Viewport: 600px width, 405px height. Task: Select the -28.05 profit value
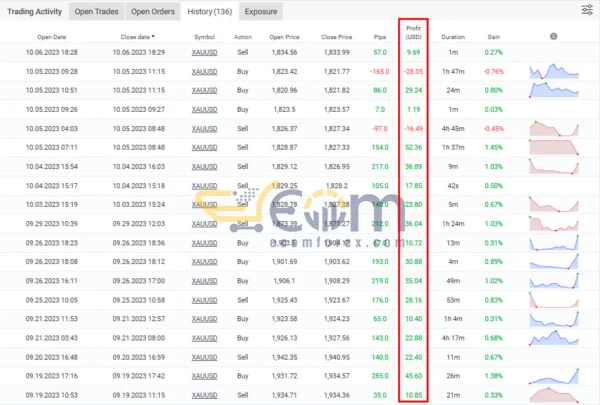click(414, 72)
